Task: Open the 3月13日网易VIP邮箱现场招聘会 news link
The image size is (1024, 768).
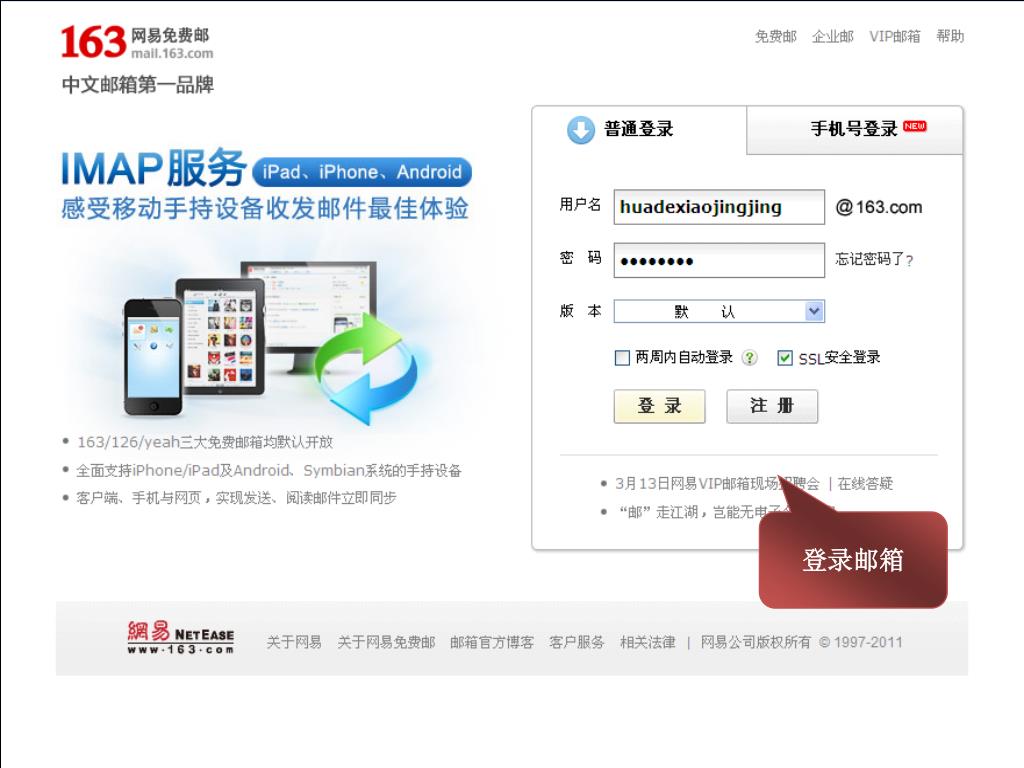Action: click(x=717, y=484)
